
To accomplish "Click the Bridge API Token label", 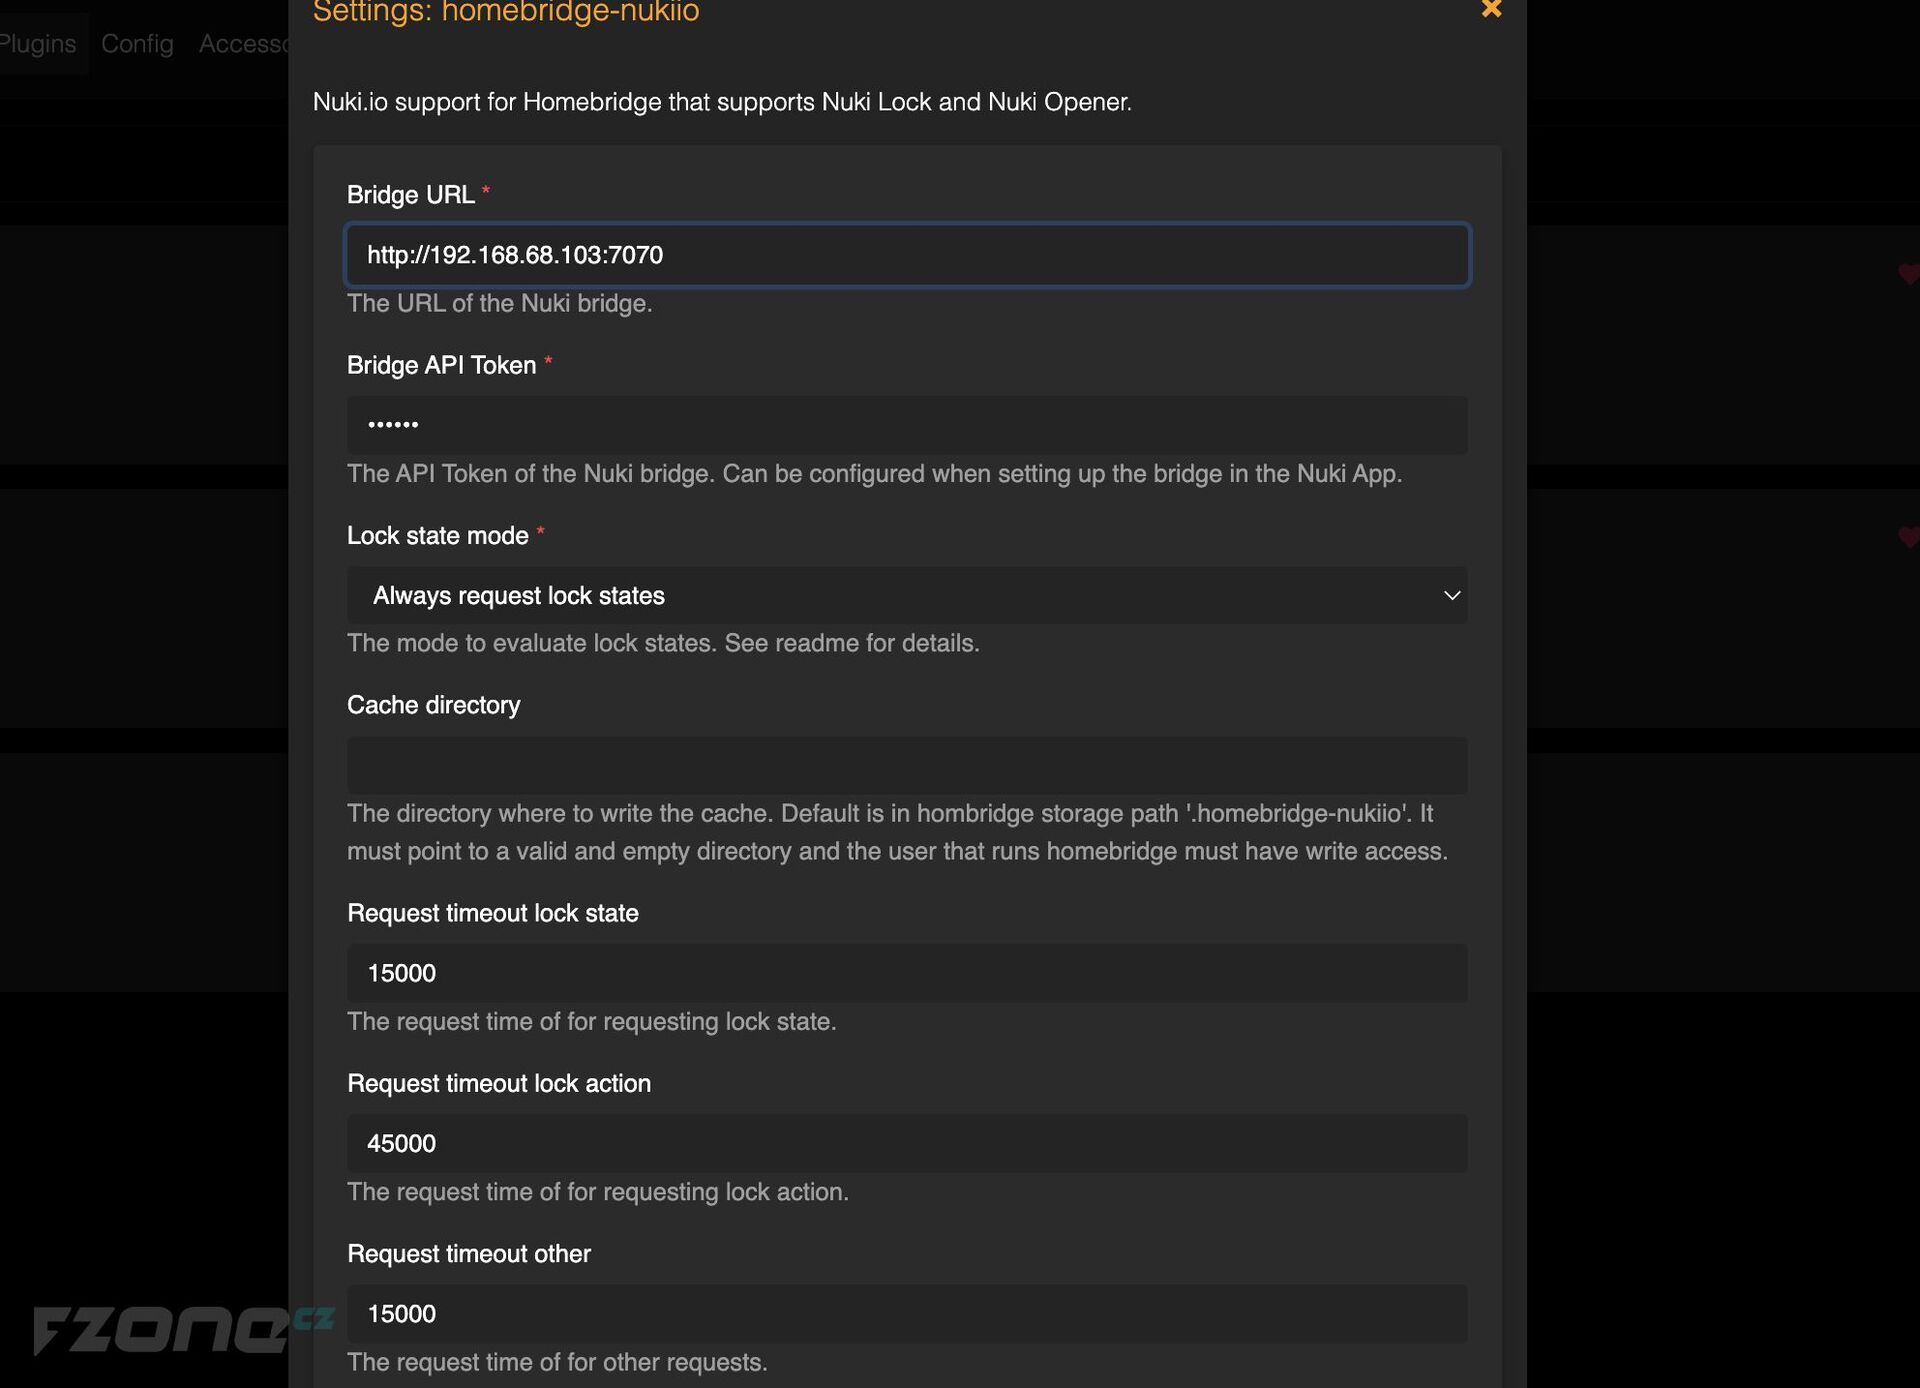I will point(441,365).
